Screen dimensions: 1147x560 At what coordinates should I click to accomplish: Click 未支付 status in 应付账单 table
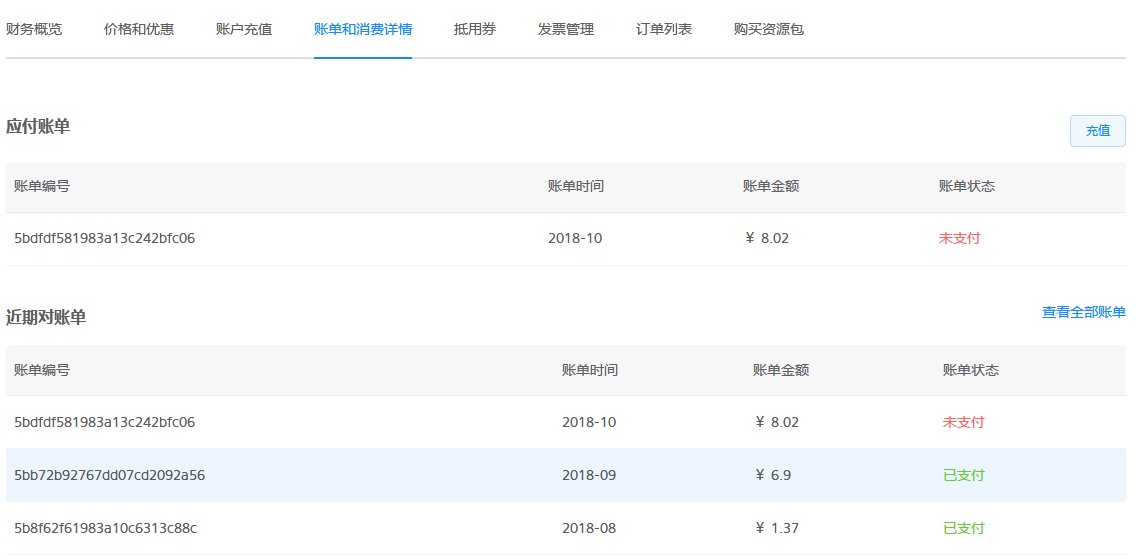pos(959,238)
